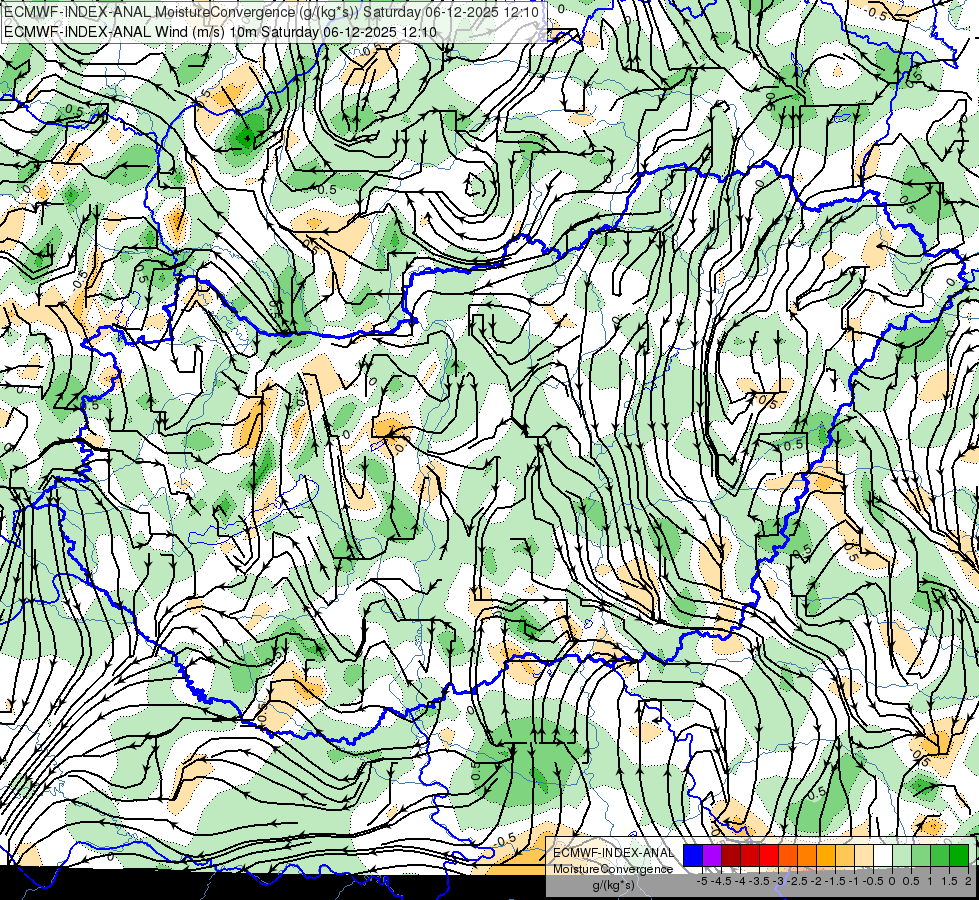Click the -4 legend tick label
979x900 pixels.
tap(740, 881)
